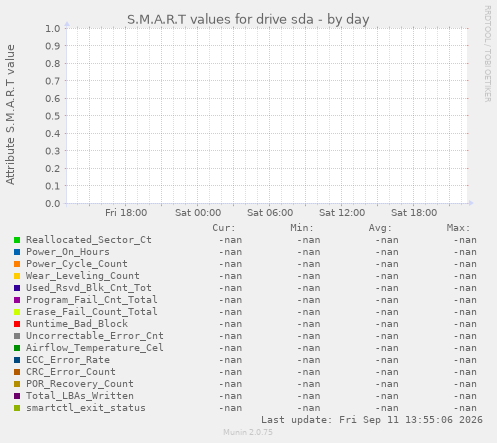The image size is (497, 443).
Task: Click the 0.0 y-axis tick label
Action: (53, 203)
